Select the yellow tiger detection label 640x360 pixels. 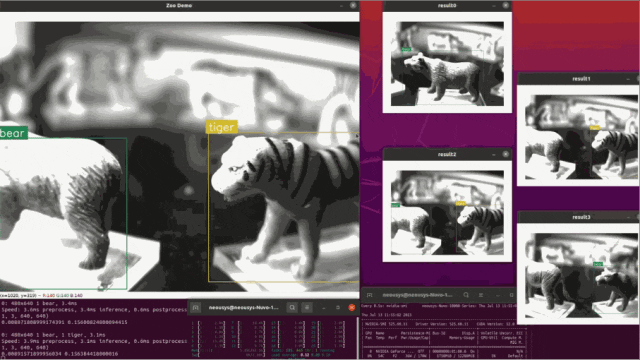[x=222, y=127]
